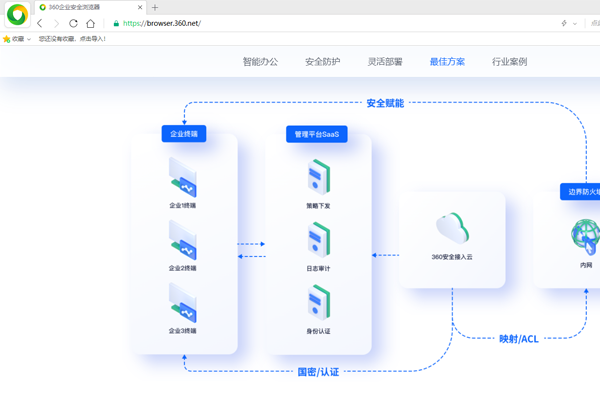Click the 企业1终端 terminal icon
Image resolution: width=600 pixels, height=400 pixels.
tap(183, 178)
